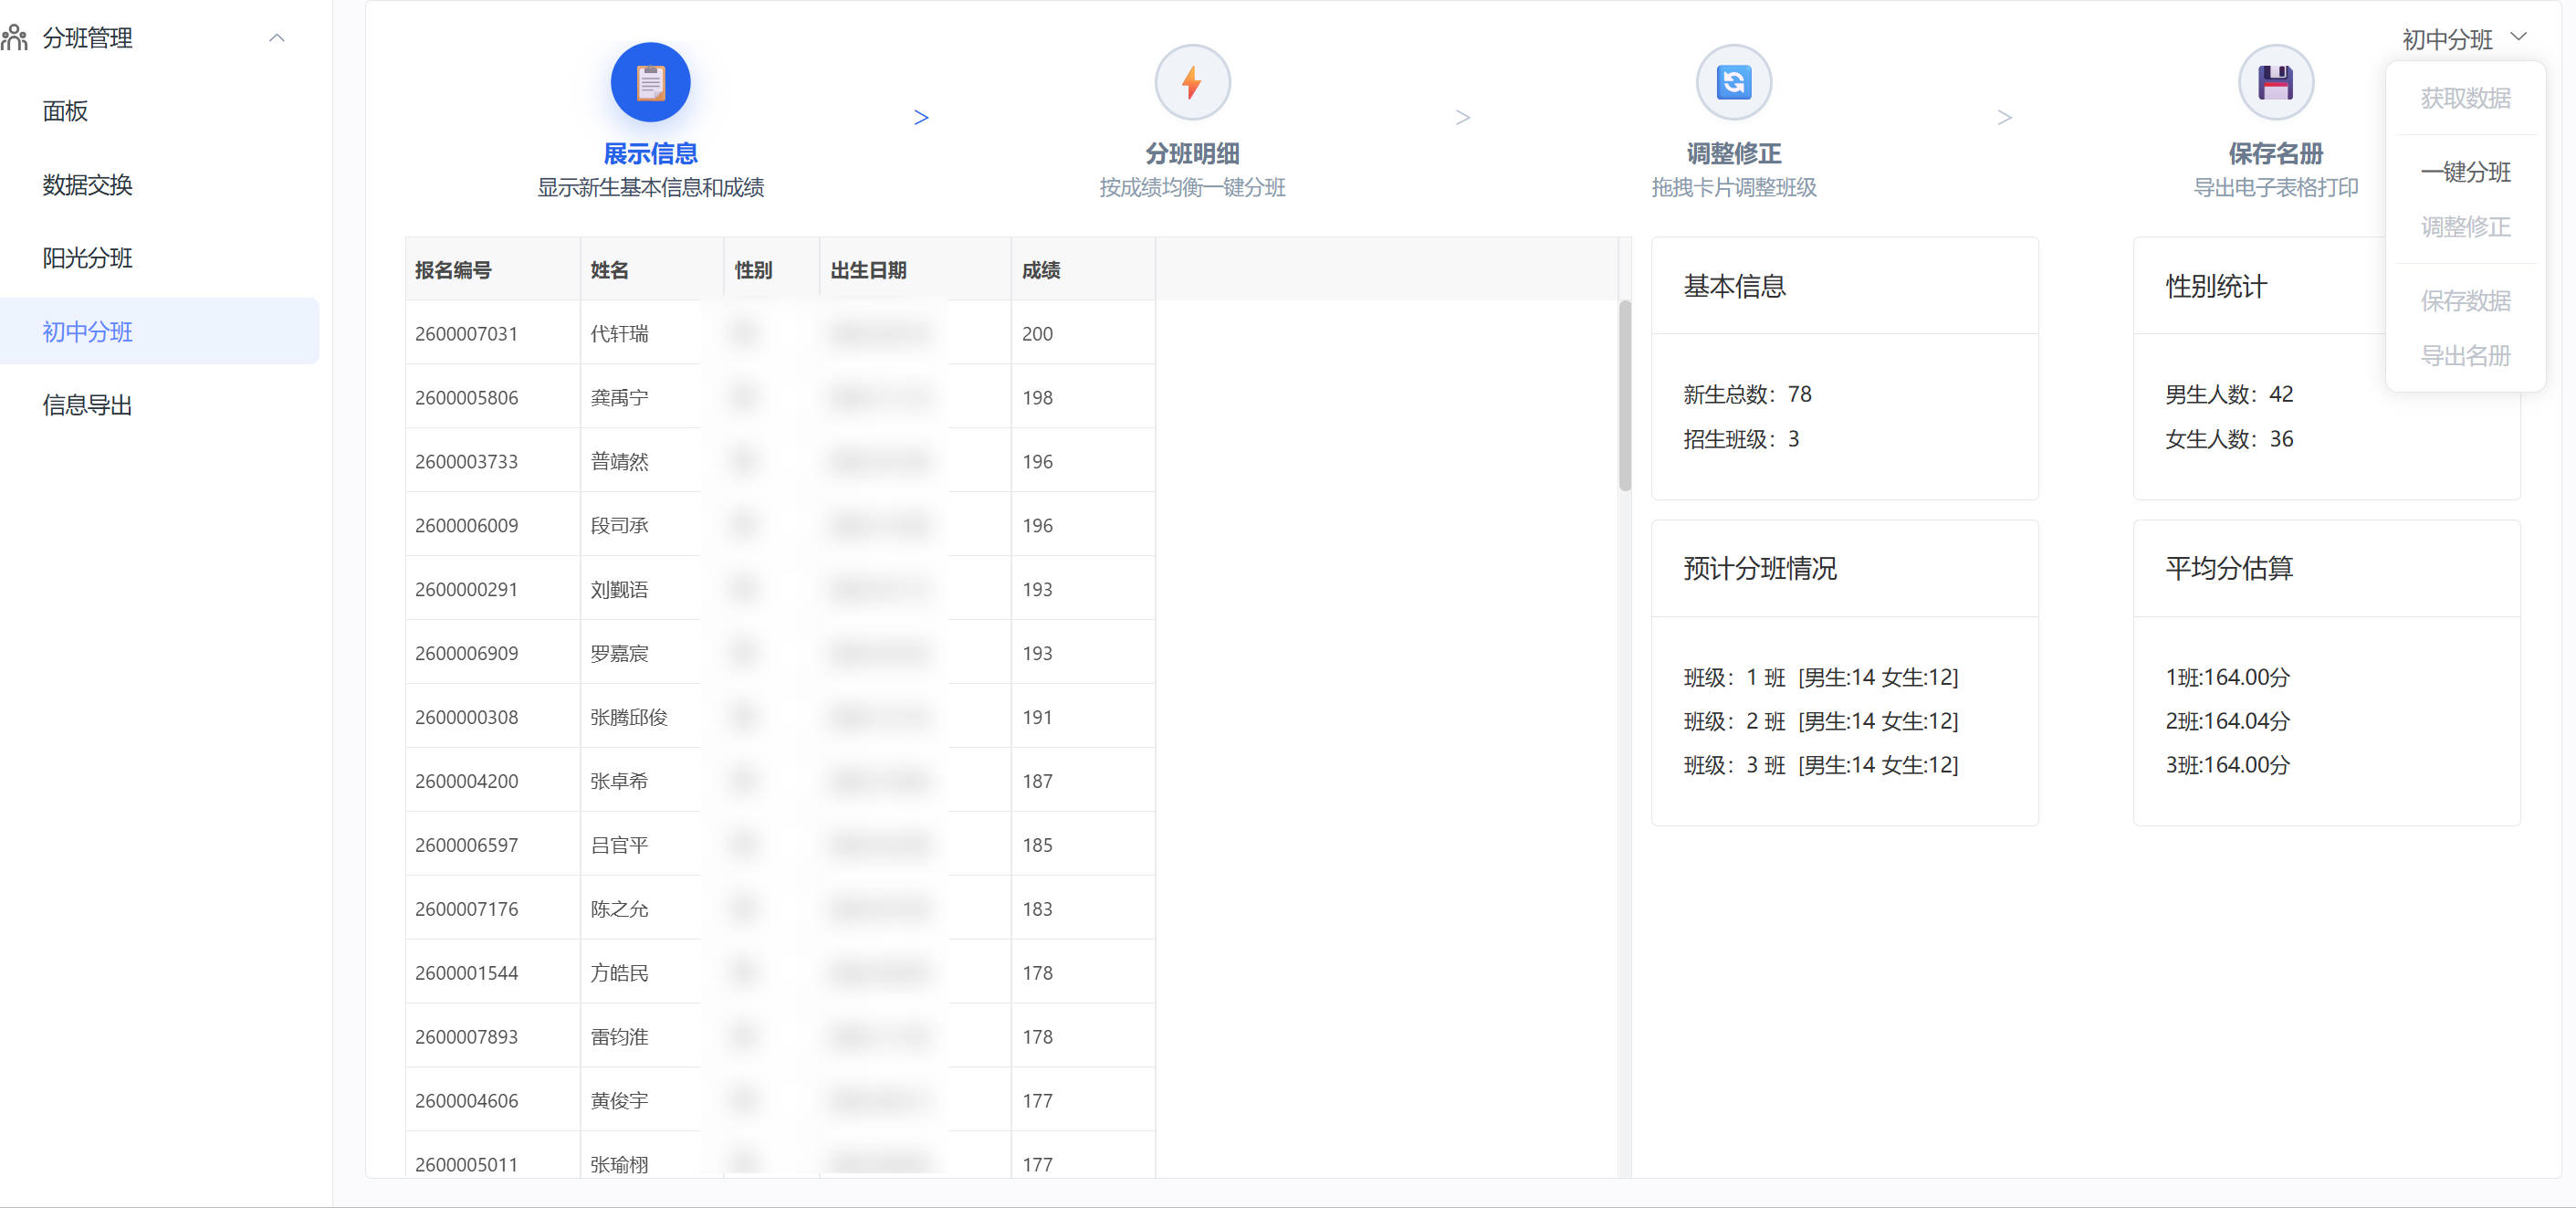Click student name 吕官平

619,846
